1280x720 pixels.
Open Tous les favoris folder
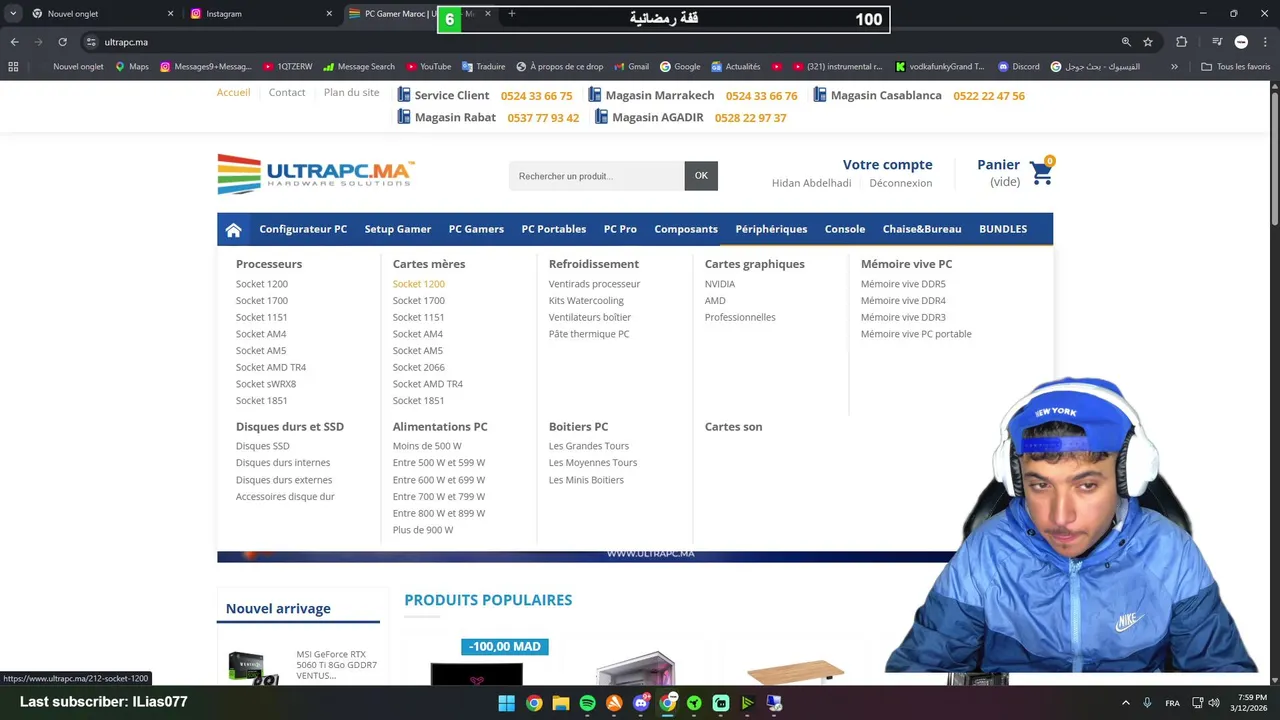tap(1235, 67)
